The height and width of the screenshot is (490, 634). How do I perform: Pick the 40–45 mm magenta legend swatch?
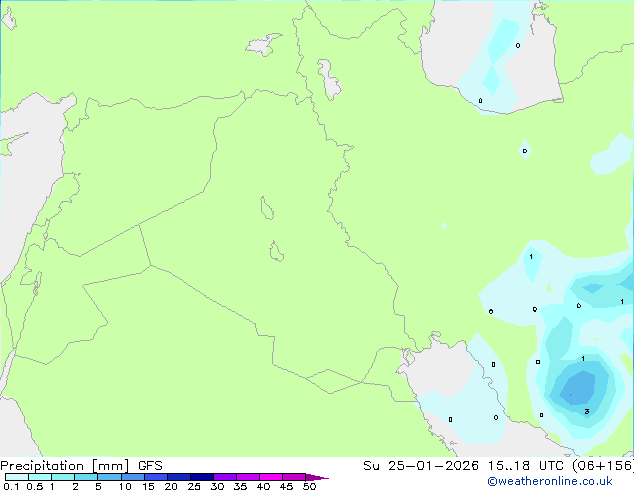coord(271,477)
